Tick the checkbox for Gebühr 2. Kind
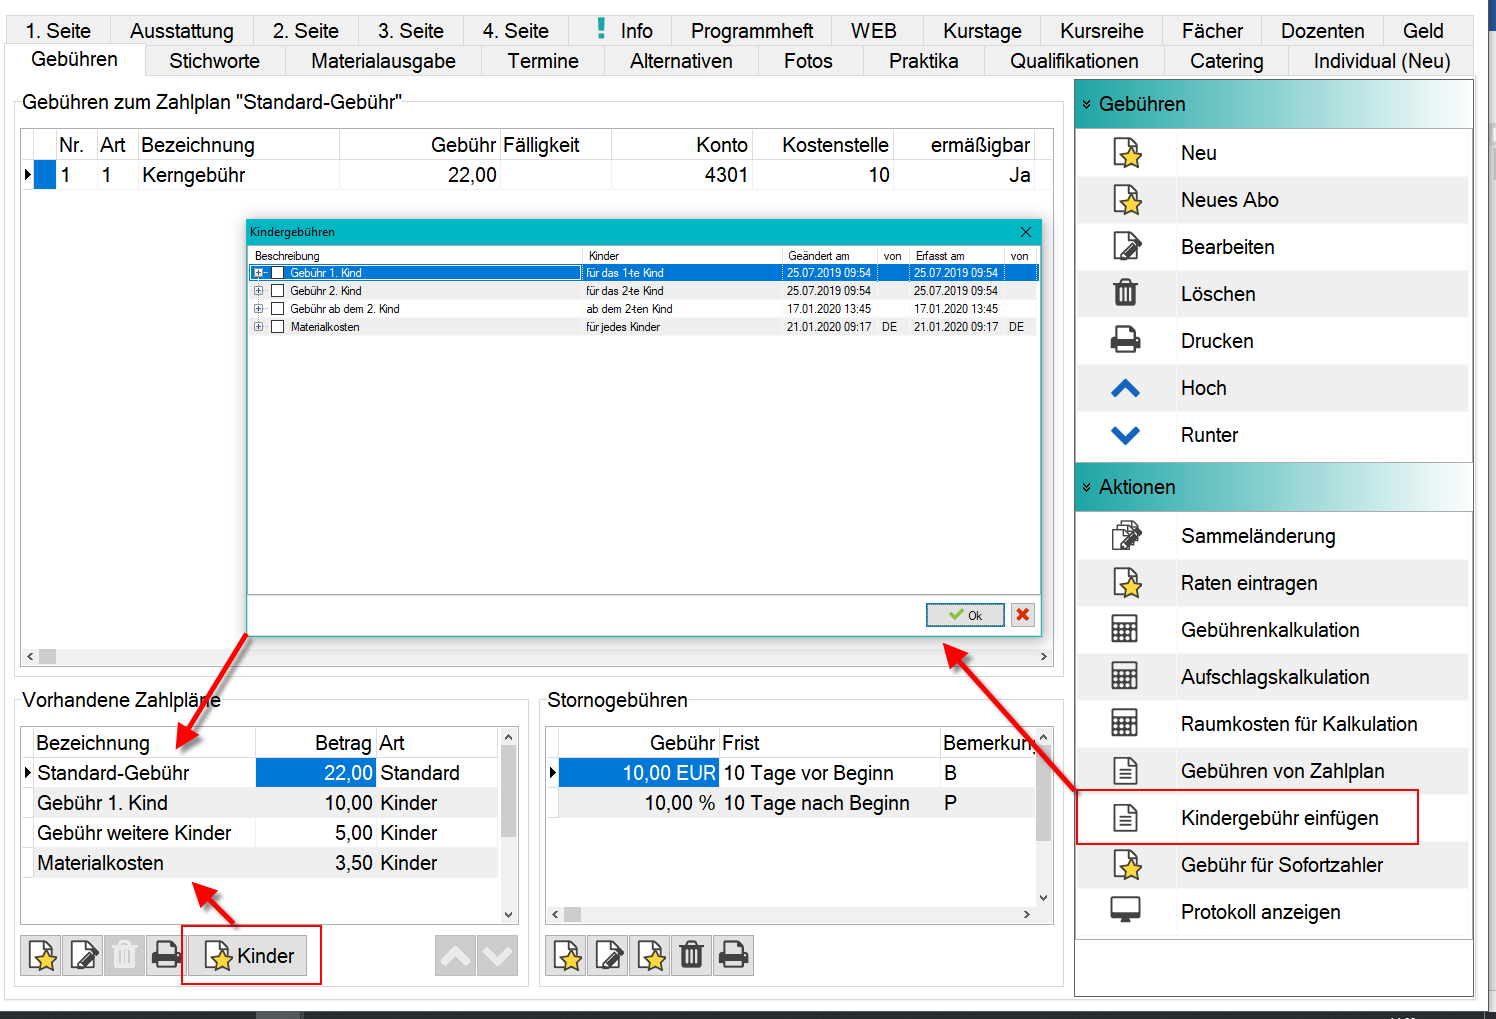Viewport: 1496px width, 1019px height. tap(278, 291)
